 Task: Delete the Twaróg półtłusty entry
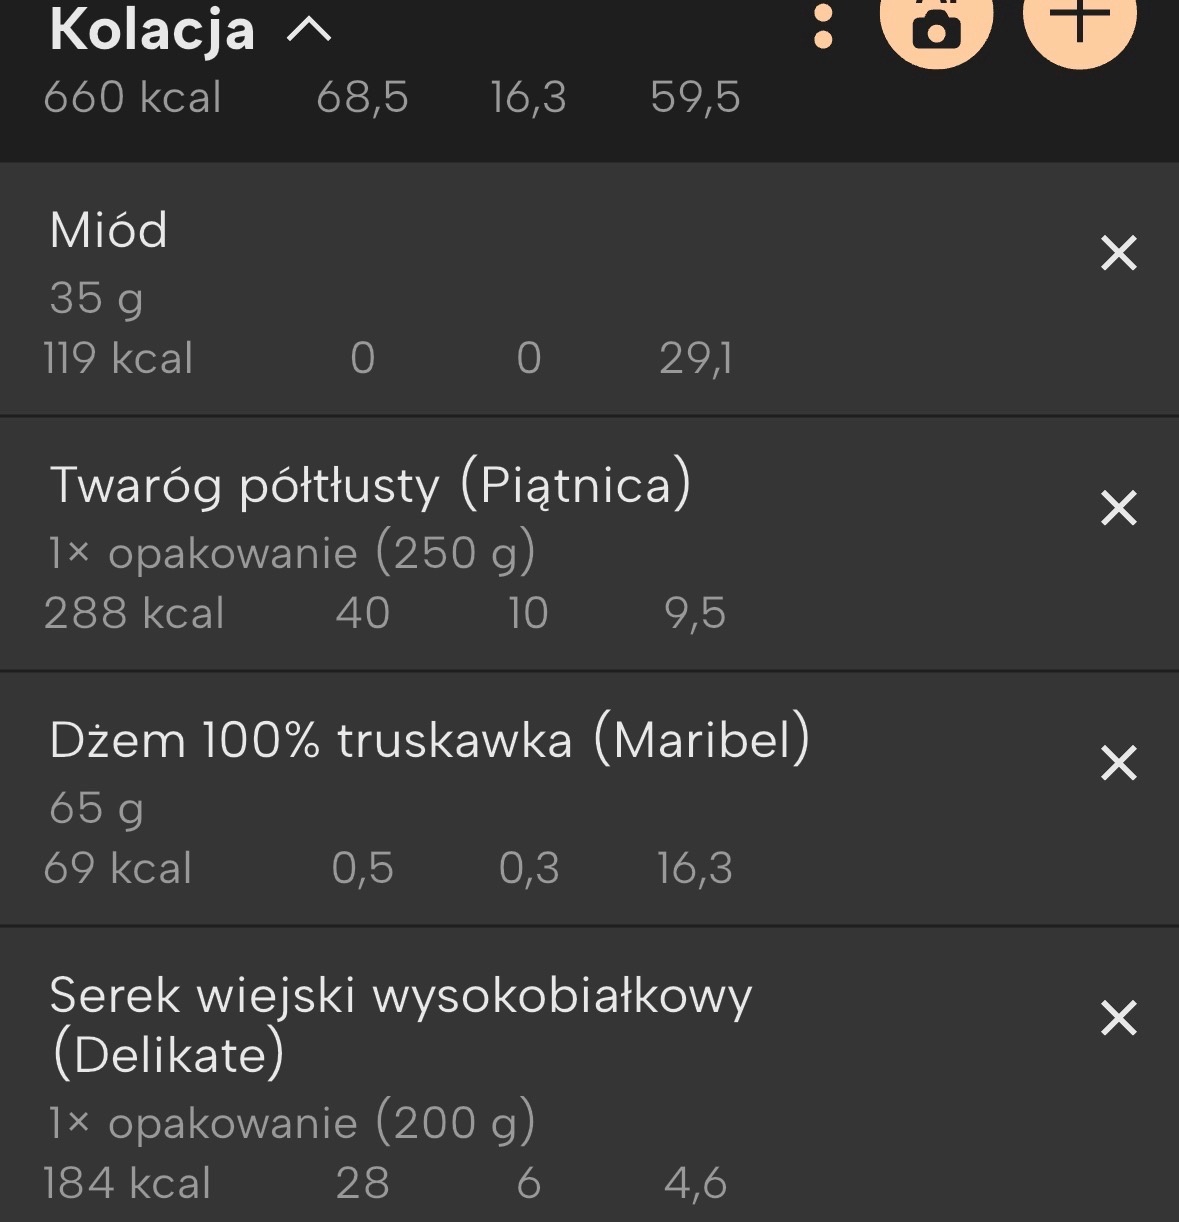pyautogui.click(x=1118, y=508)
